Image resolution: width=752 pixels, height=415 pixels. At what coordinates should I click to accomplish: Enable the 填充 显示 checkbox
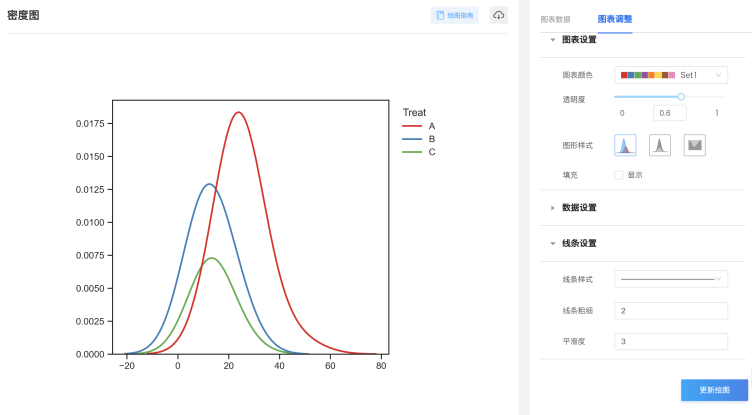pyautogui.click(x=619, y=175)
